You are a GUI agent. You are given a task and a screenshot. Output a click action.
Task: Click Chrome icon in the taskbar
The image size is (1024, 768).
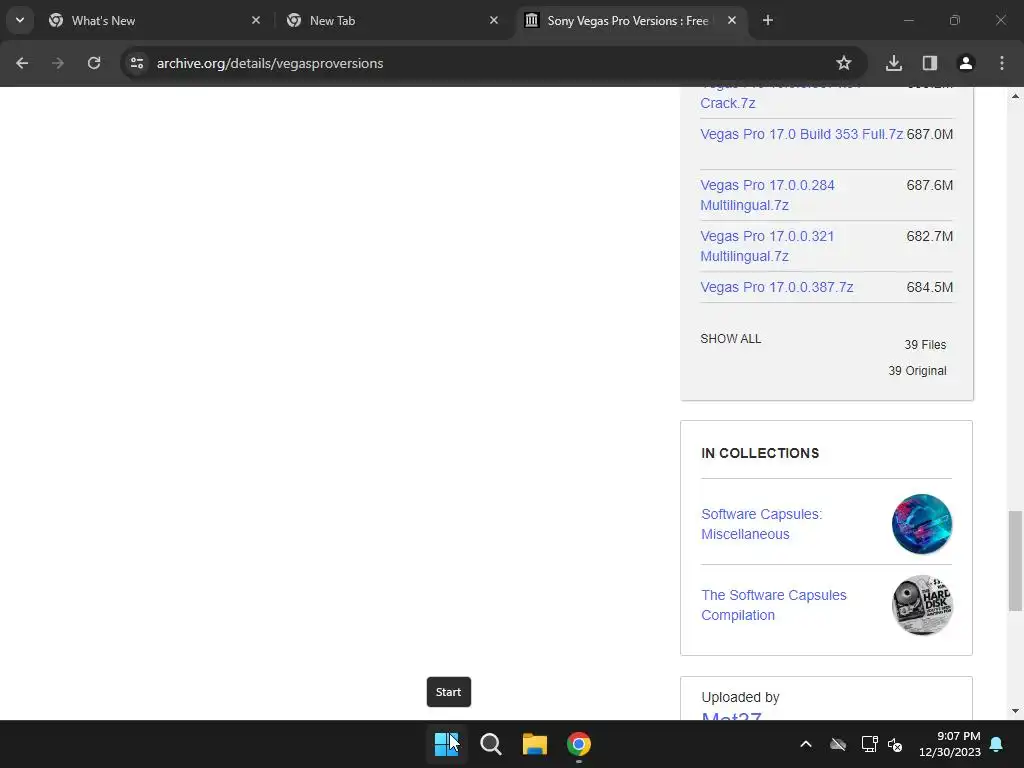coord(579,744)
